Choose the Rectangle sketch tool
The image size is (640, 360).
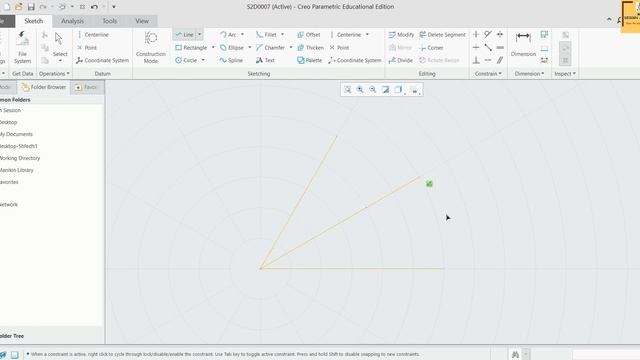(191, 47)
